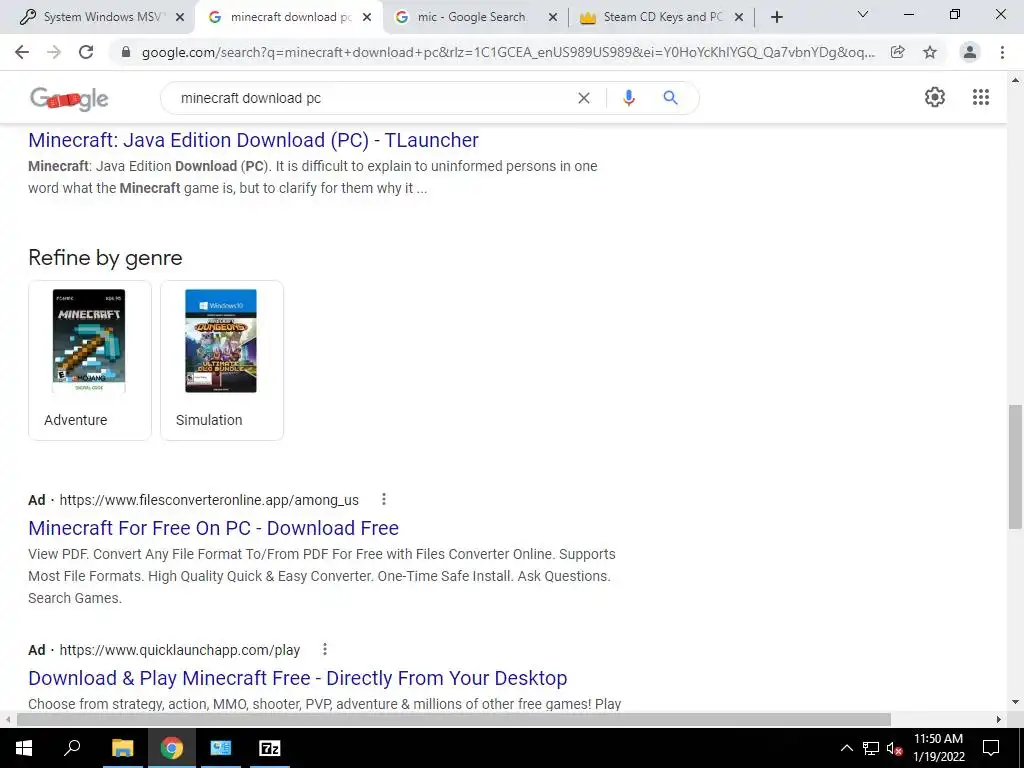Bookmark this page with the star

[x=930, y=52]
